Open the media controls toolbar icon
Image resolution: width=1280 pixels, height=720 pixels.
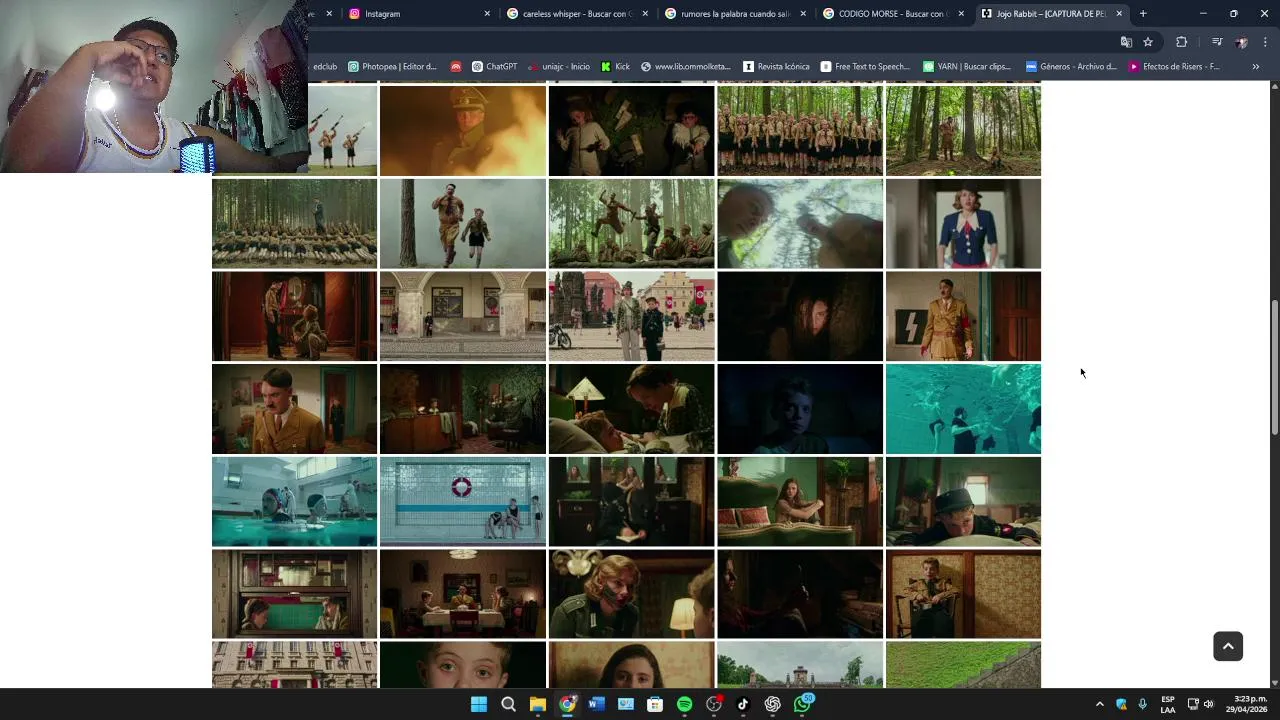point(1217,42)
